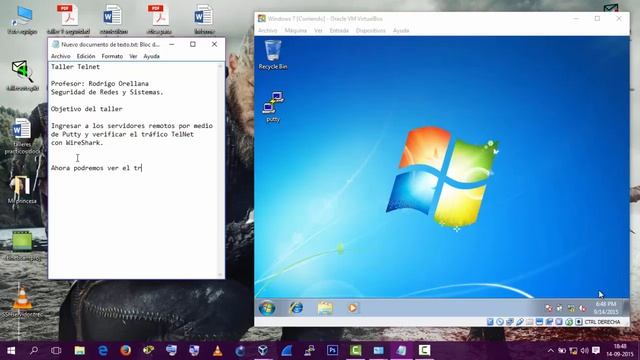Select the 'Este equipo' desktop shortcut
This screenshot has width=640, height=360.
coord(22,20)
